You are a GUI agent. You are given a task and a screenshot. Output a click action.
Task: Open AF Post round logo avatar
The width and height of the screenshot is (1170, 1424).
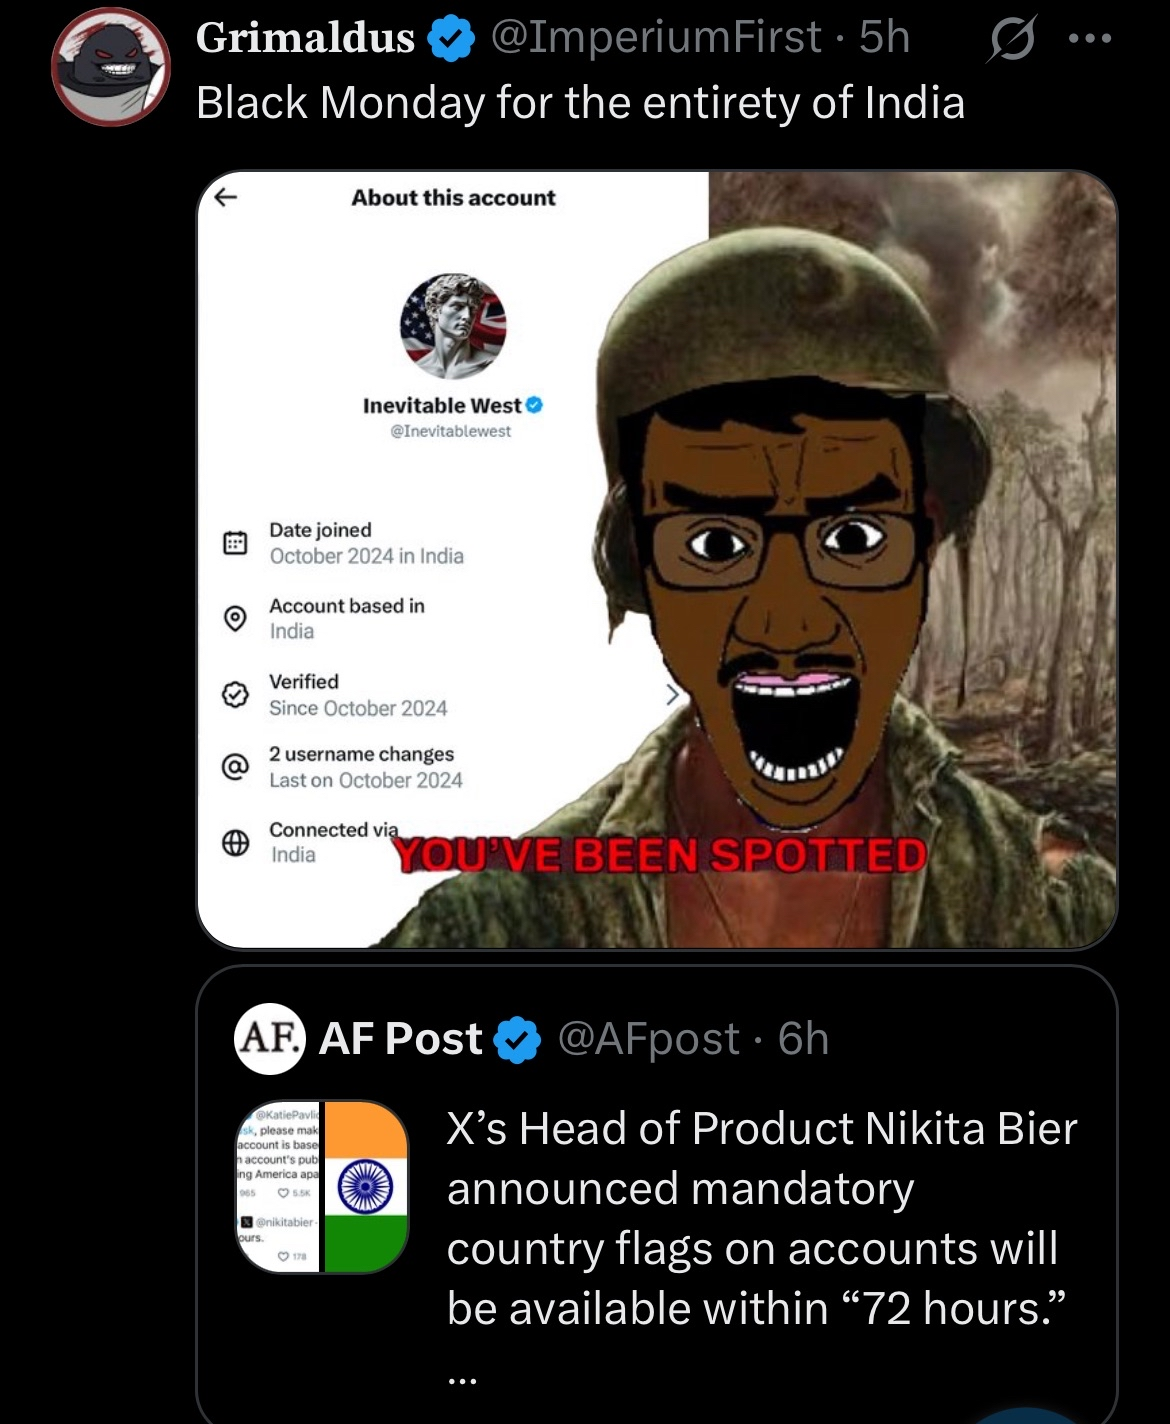tap(270, 1038)
